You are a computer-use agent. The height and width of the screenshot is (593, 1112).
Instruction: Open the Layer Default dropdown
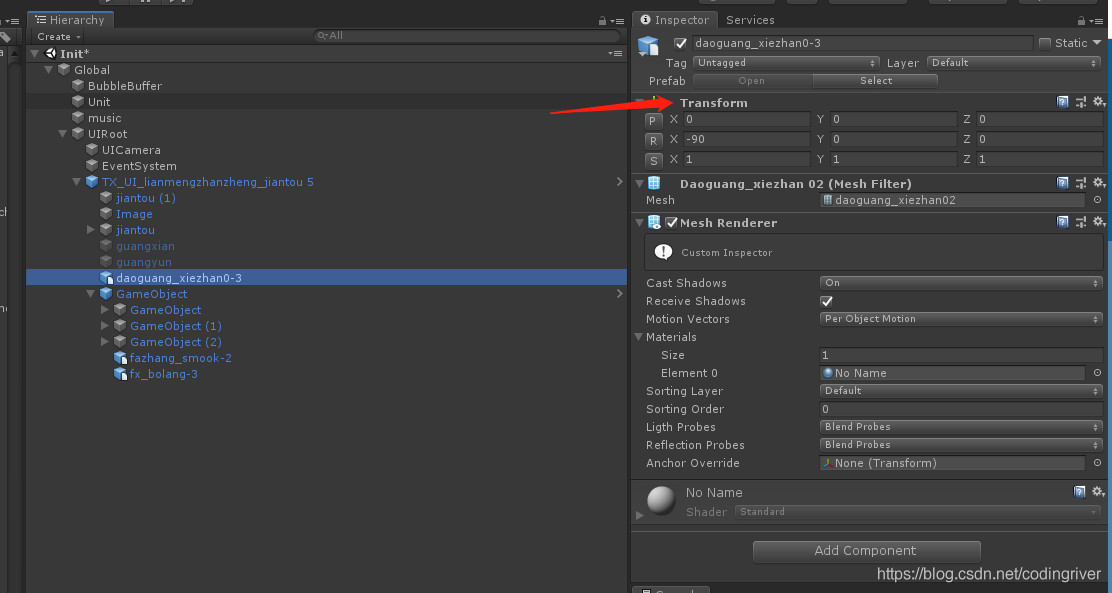click(x=1014, y=63)
